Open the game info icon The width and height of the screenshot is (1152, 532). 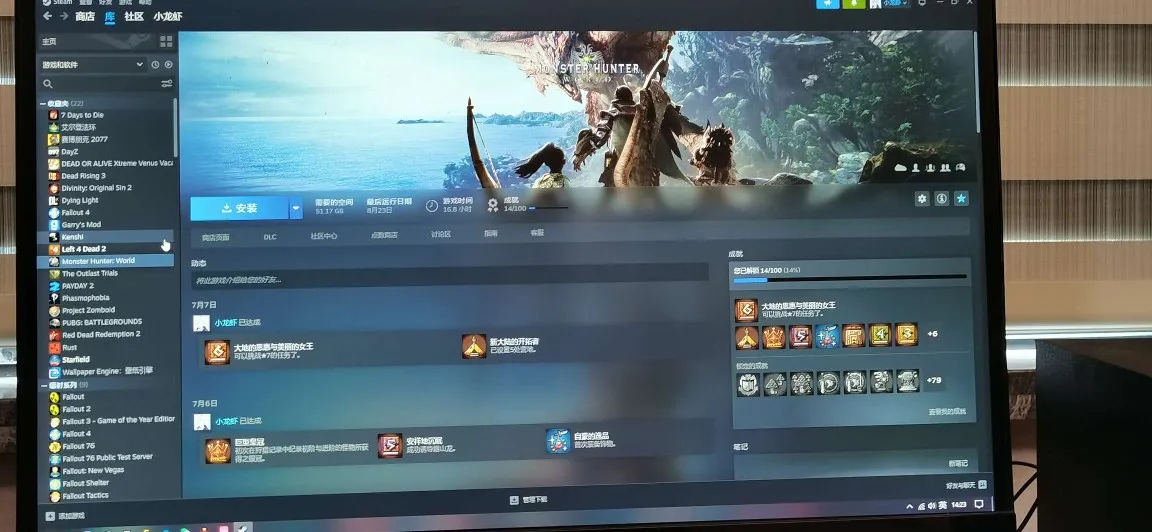coord(941,199)
